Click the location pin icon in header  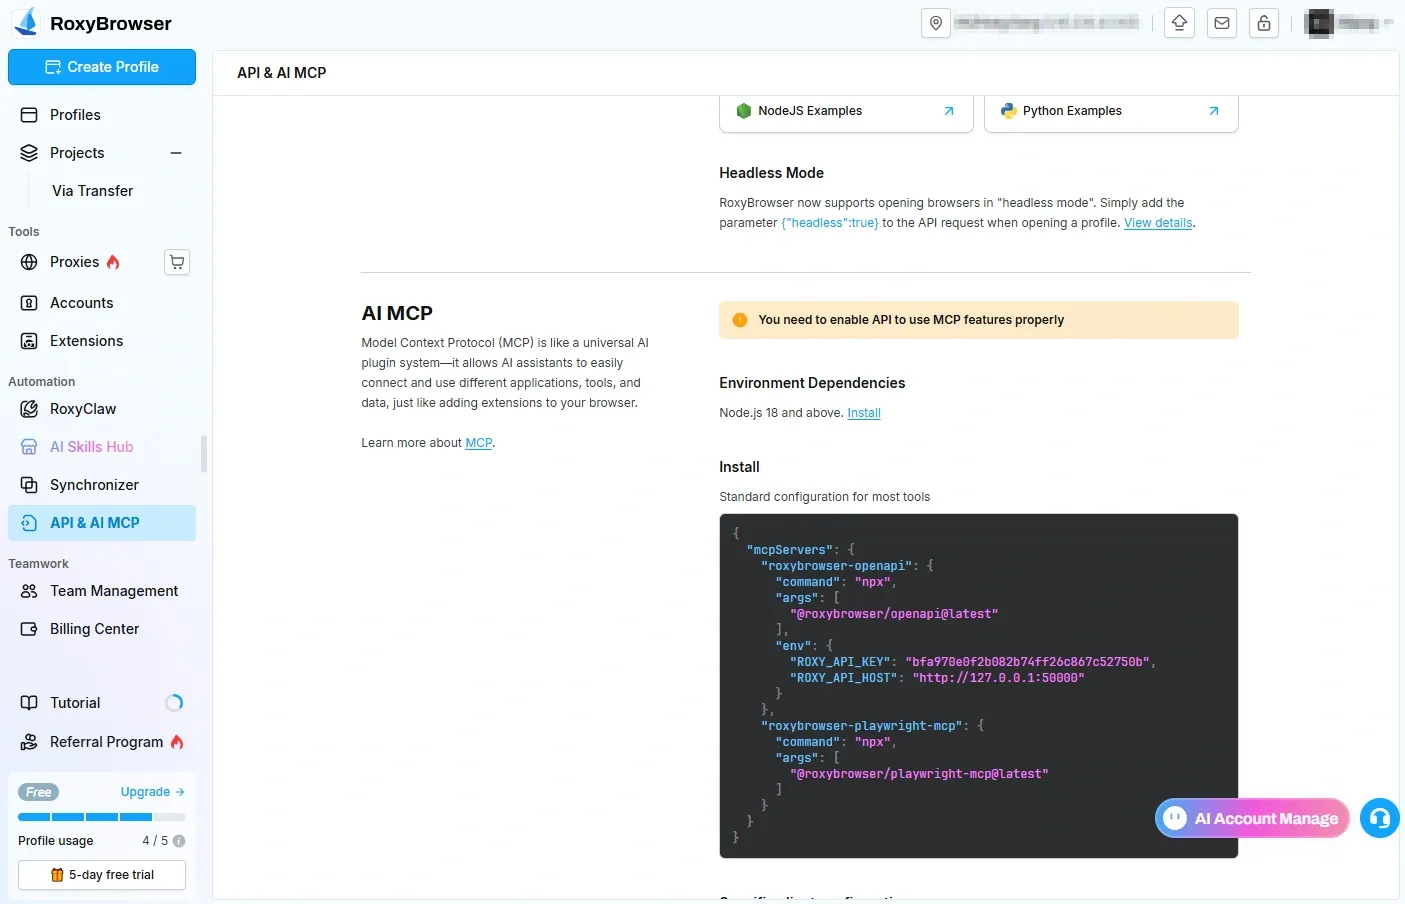936,23
